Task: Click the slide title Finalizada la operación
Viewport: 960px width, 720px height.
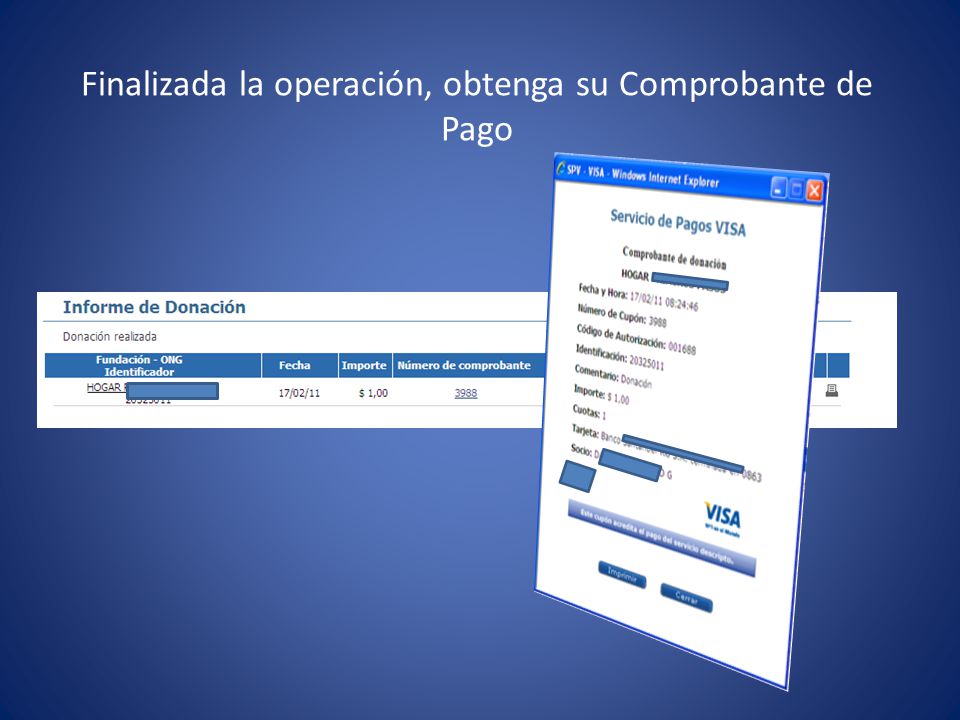Action: tap(477, 106)
